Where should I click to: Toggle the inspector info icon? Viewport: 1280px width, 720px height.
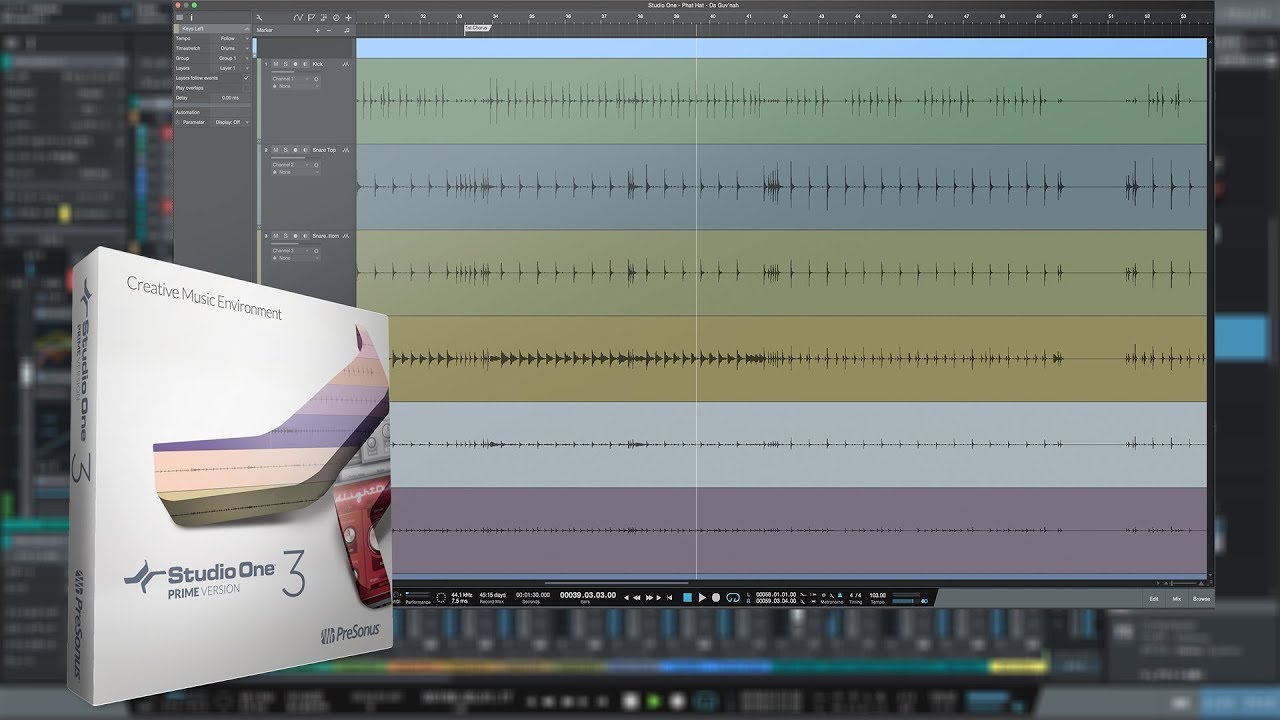click(x=191, y=17)
